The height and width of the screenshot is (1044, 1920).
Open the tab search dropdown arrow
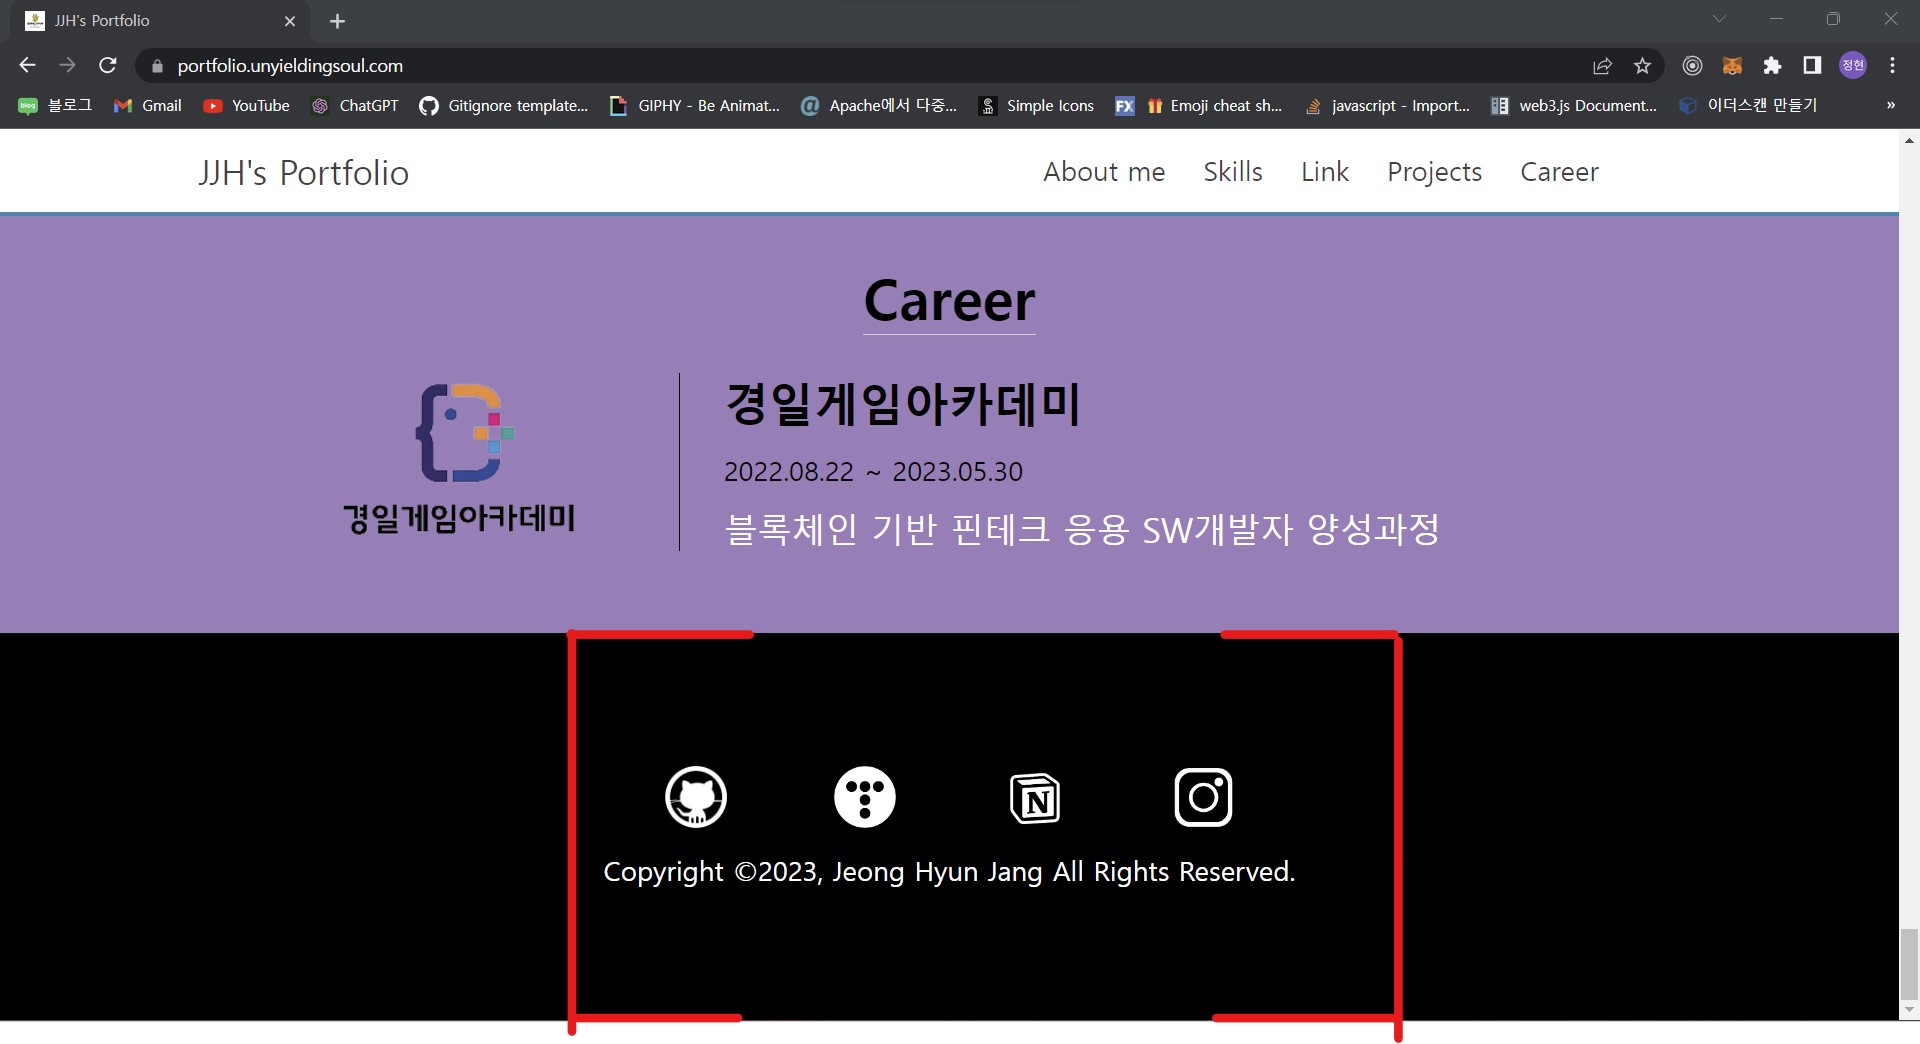click(x=1719, y=19)
